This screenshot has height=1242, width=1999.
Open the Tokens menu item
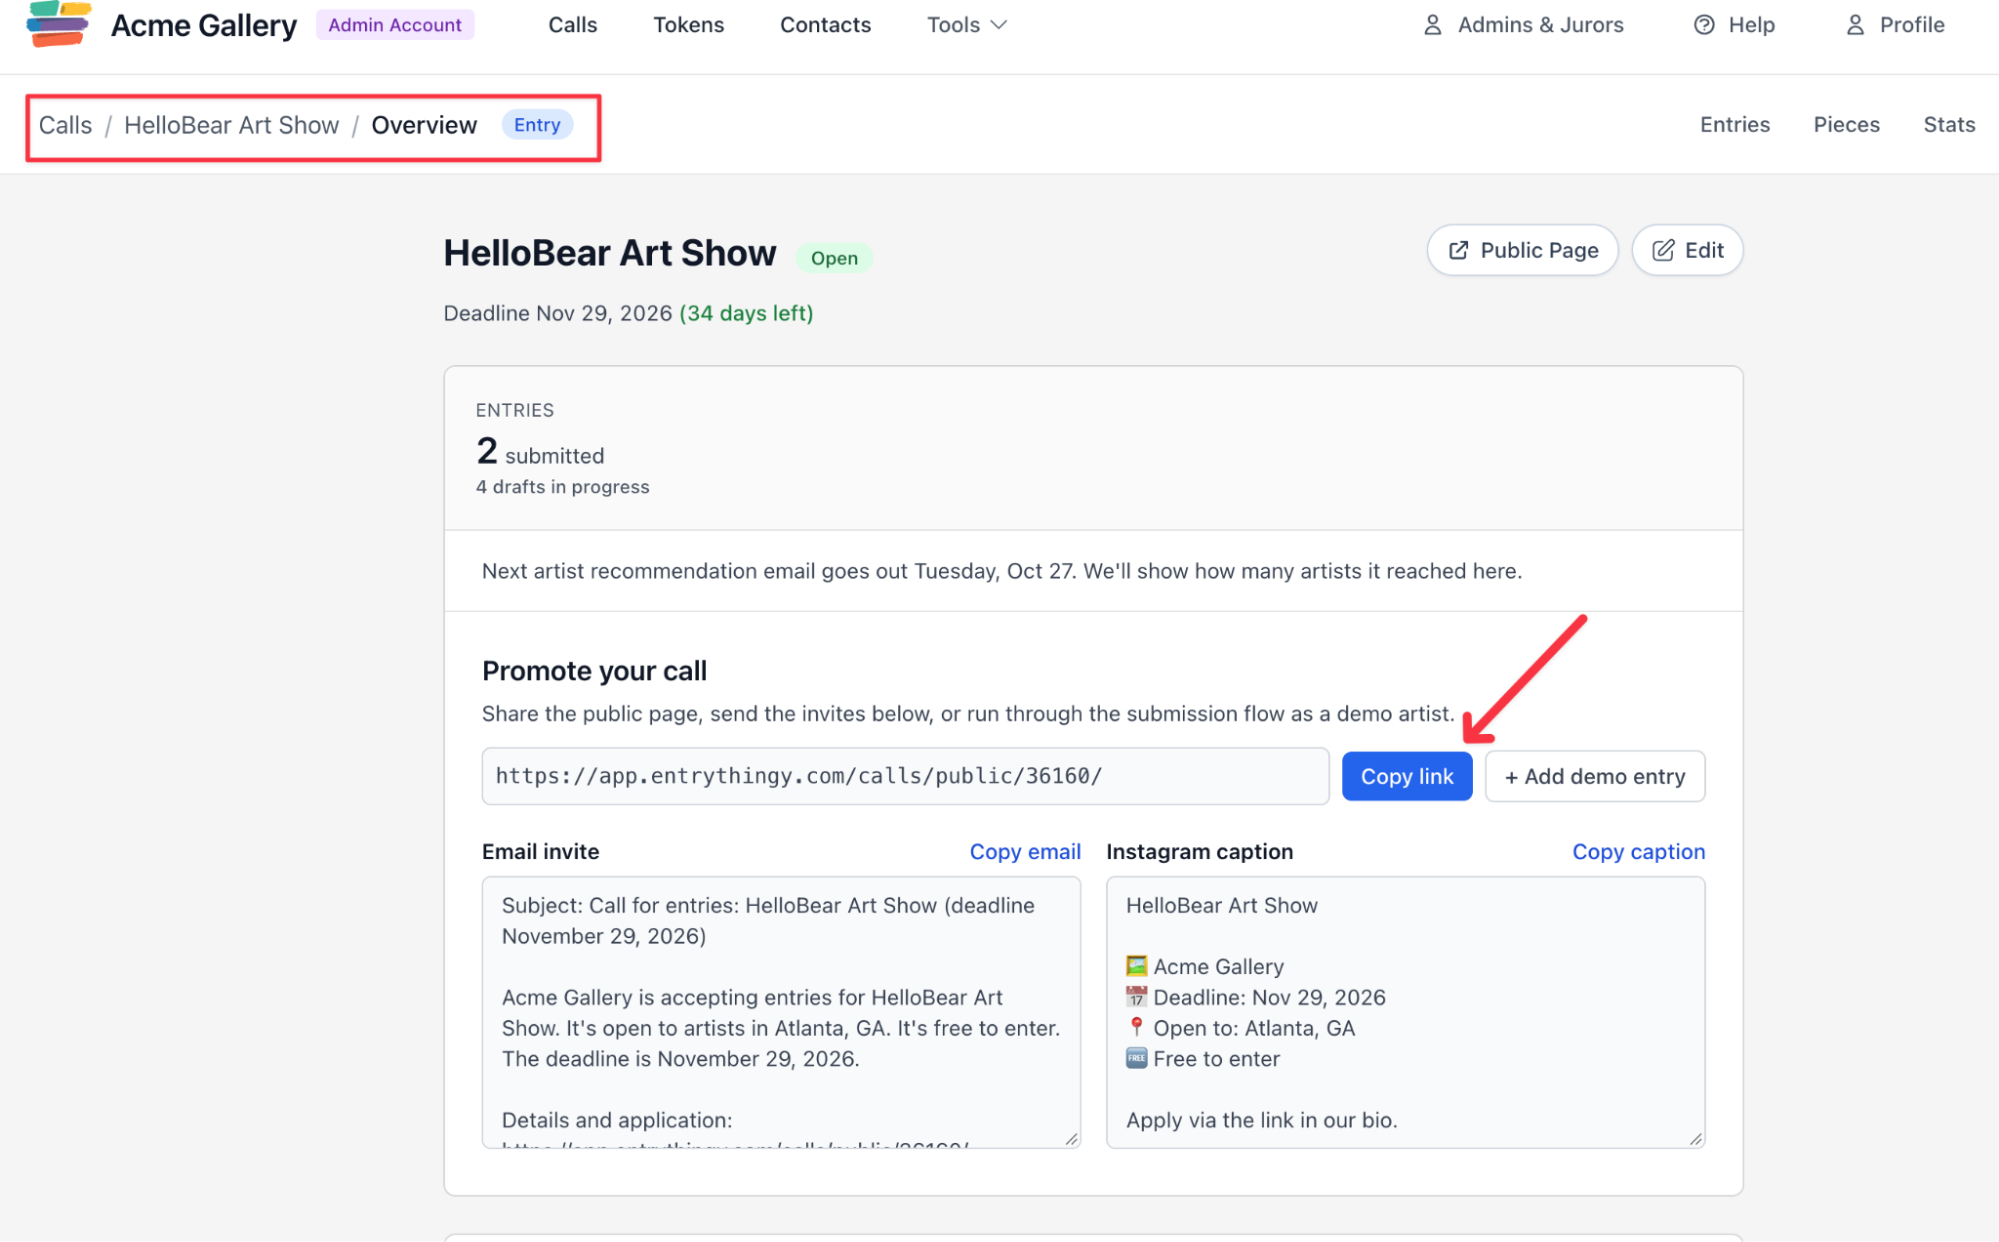click(x=689, y=25)
